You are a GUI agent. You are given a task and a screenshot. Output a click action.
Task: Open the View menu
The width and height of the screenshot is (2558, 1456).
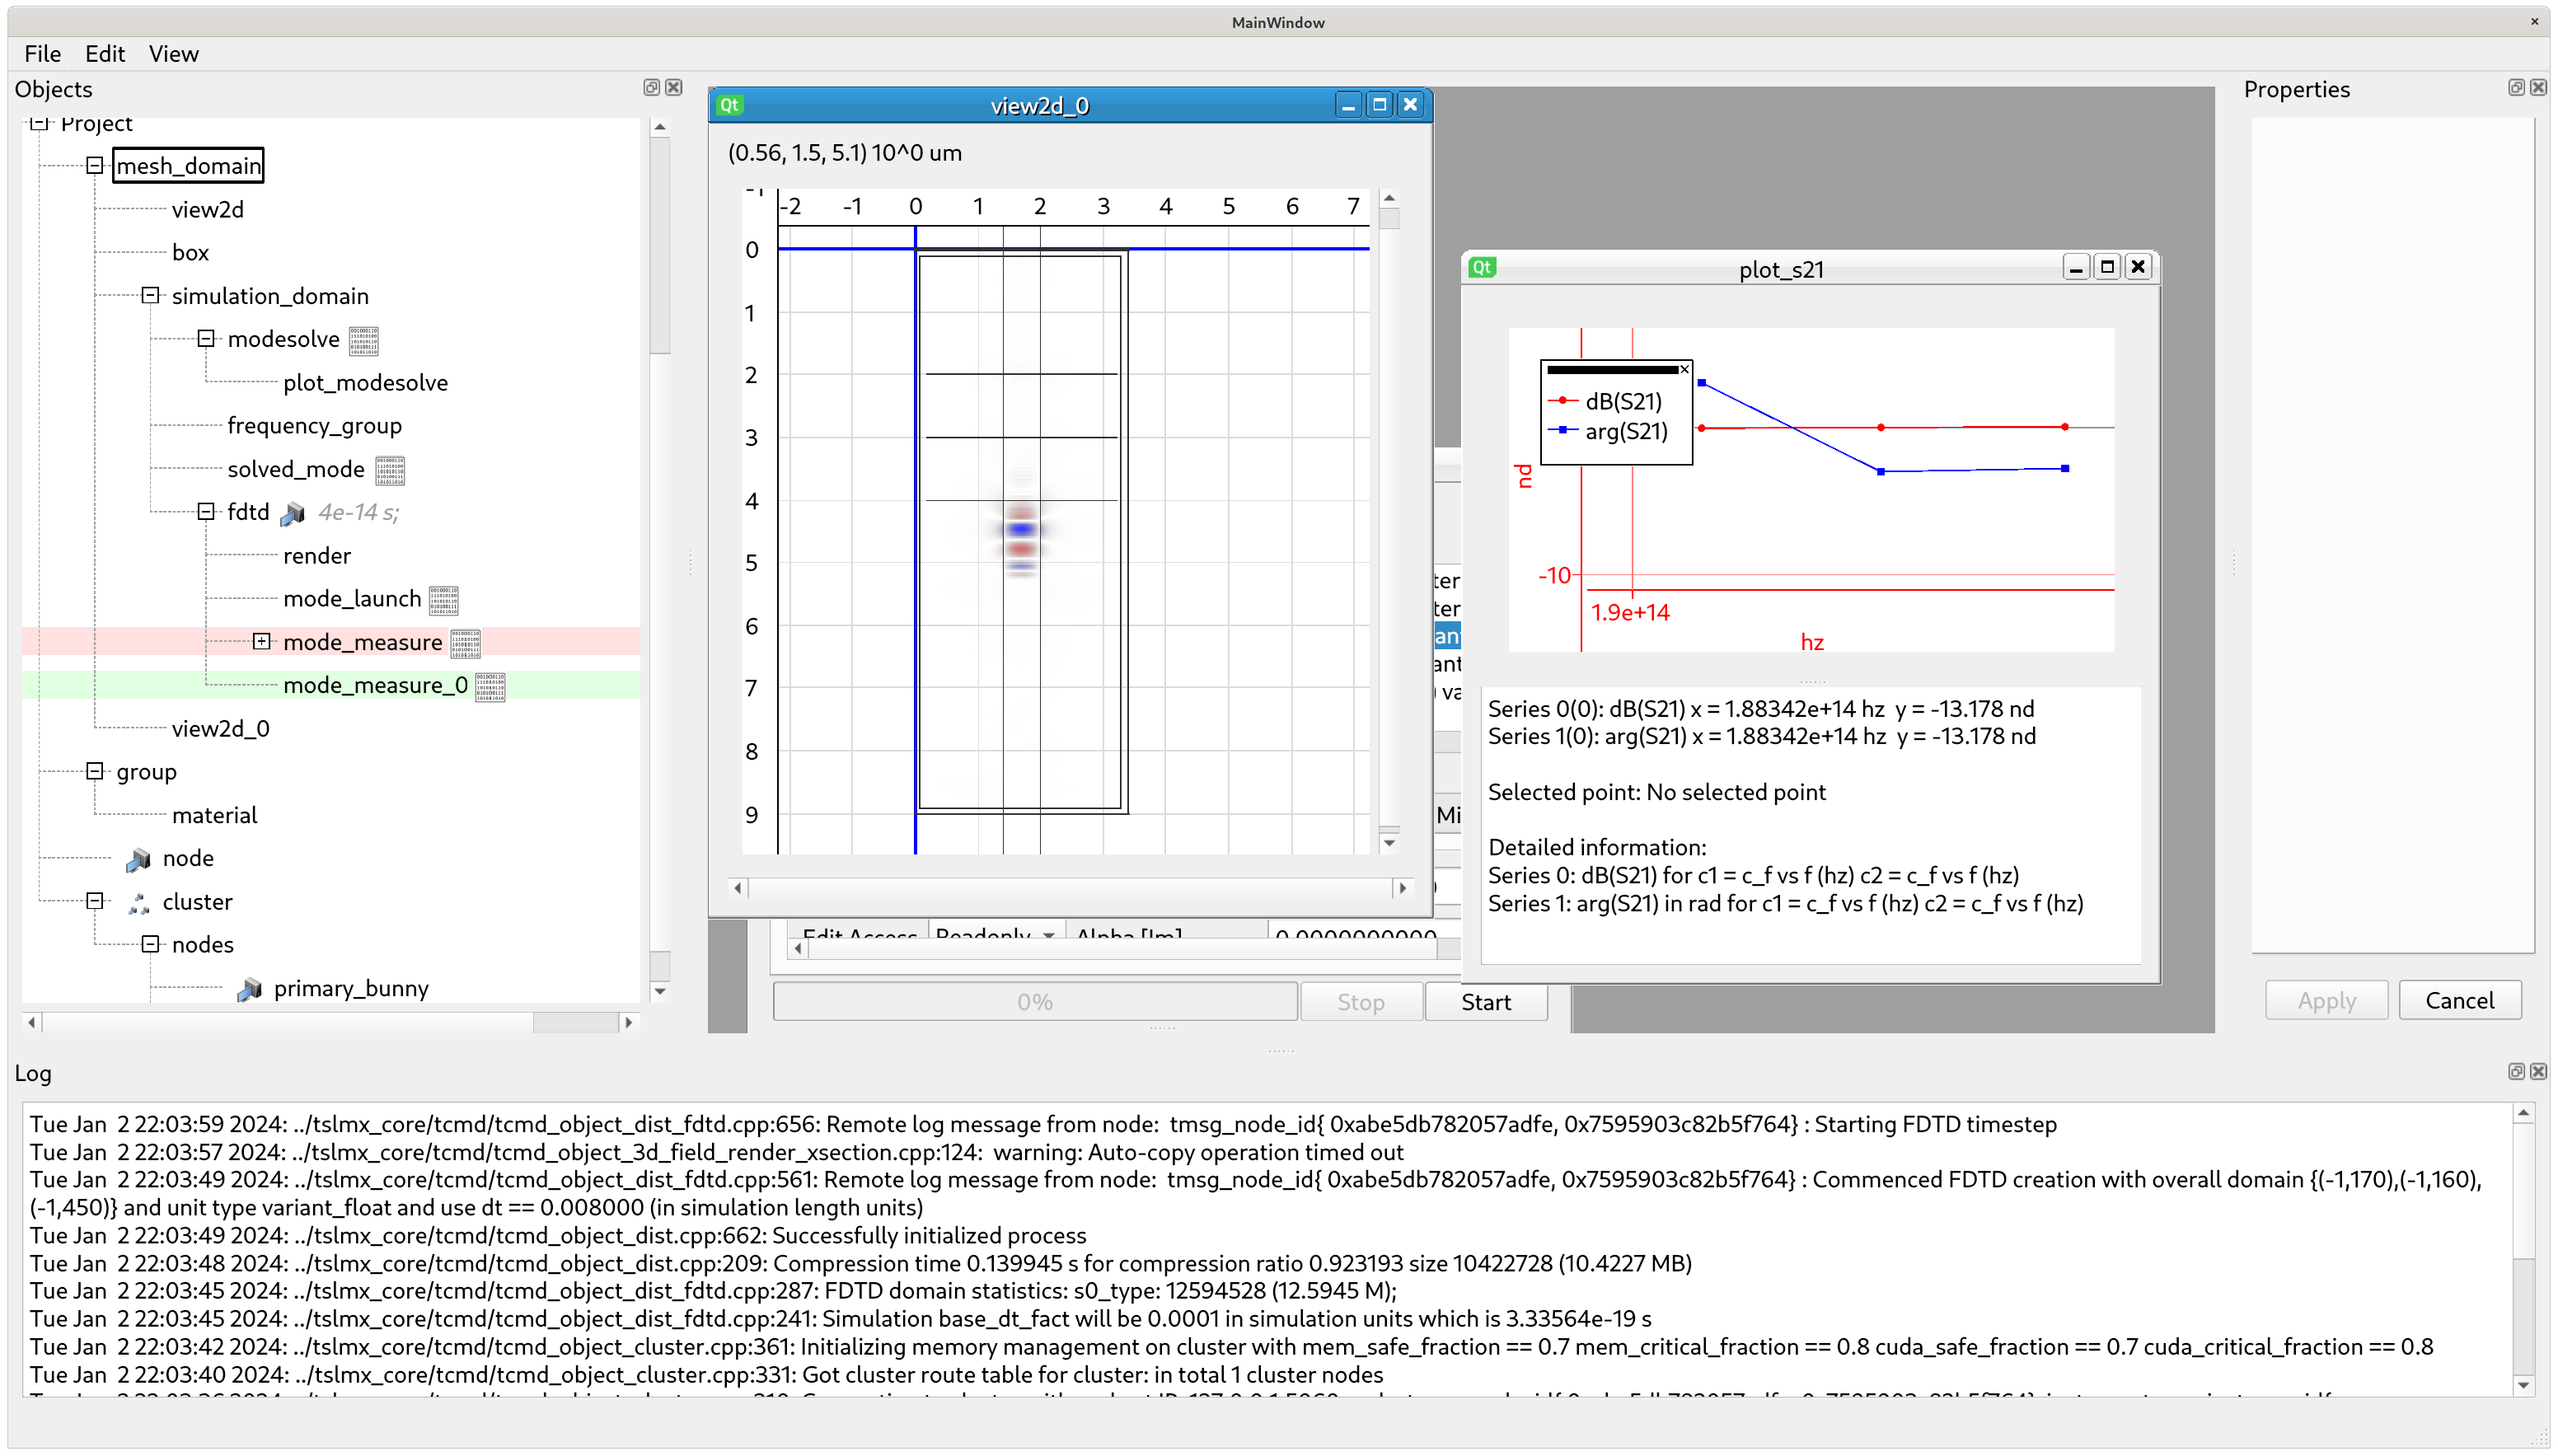173,54
